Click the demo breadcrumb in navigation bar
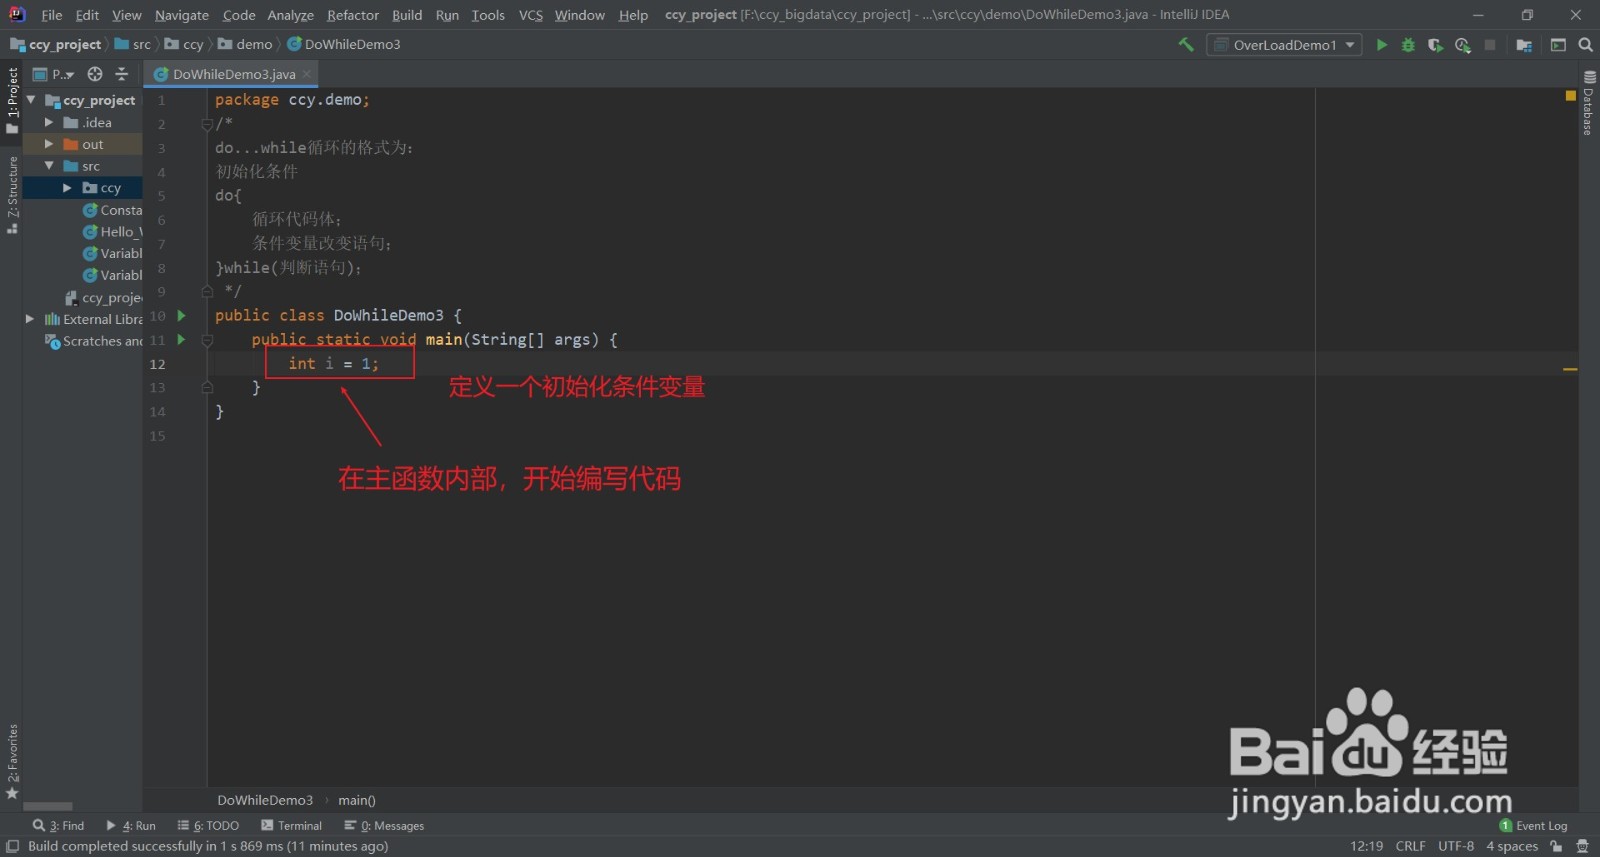This screenshot has width=1600, height=857. coord(246,45)
